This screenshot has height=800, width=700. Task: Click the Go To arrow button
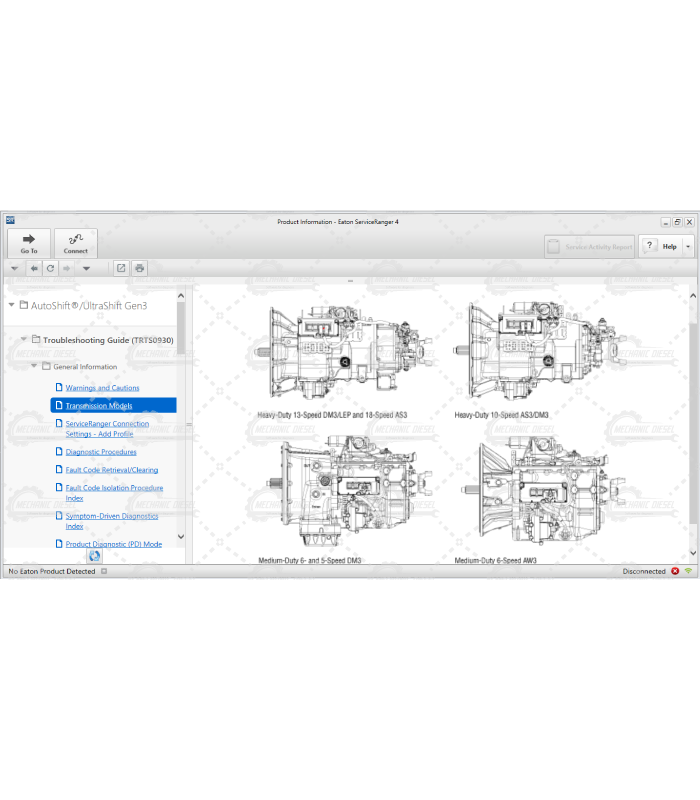(29, 243)
